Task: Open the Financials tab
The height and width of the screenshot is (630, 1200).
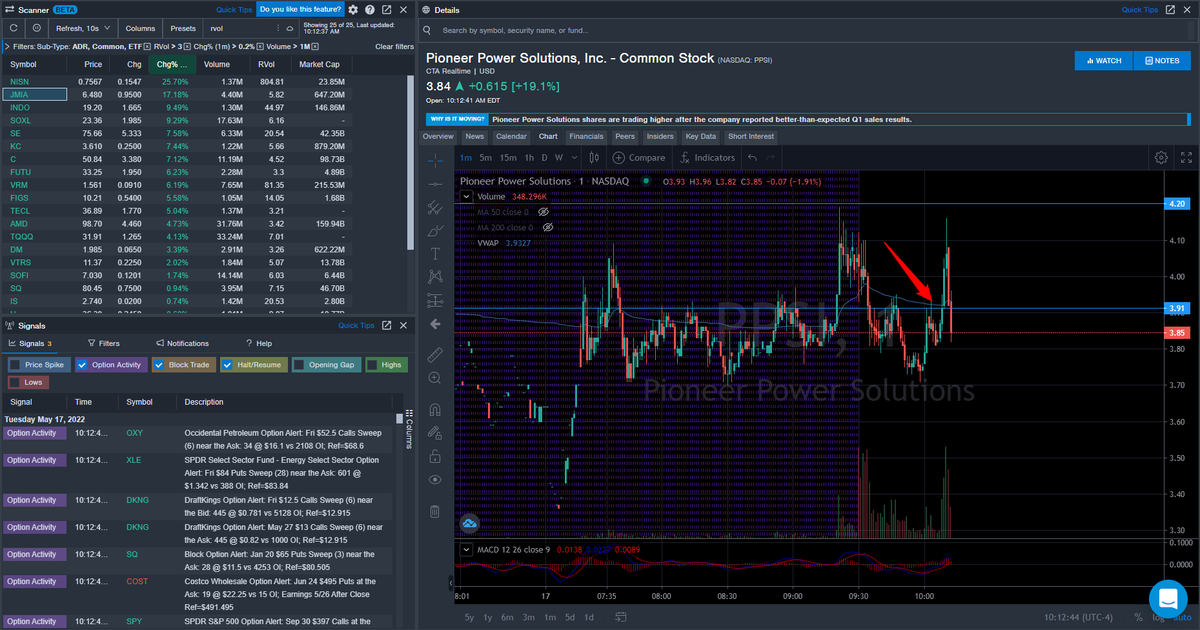Action: point(586,136)
